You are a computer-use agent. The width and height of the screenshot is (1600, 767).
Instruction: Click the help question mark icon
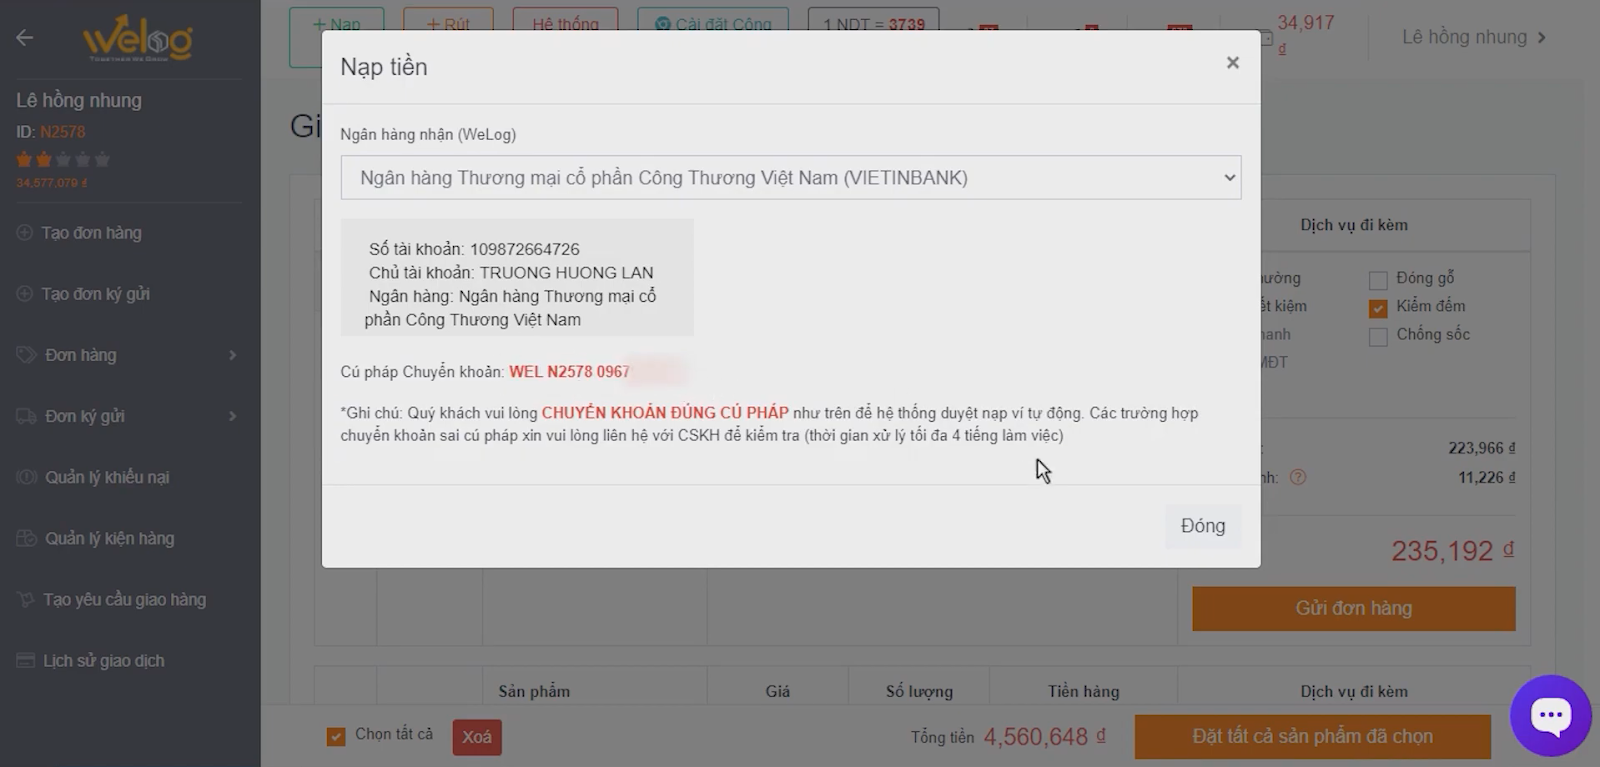tap(1298, 477)
